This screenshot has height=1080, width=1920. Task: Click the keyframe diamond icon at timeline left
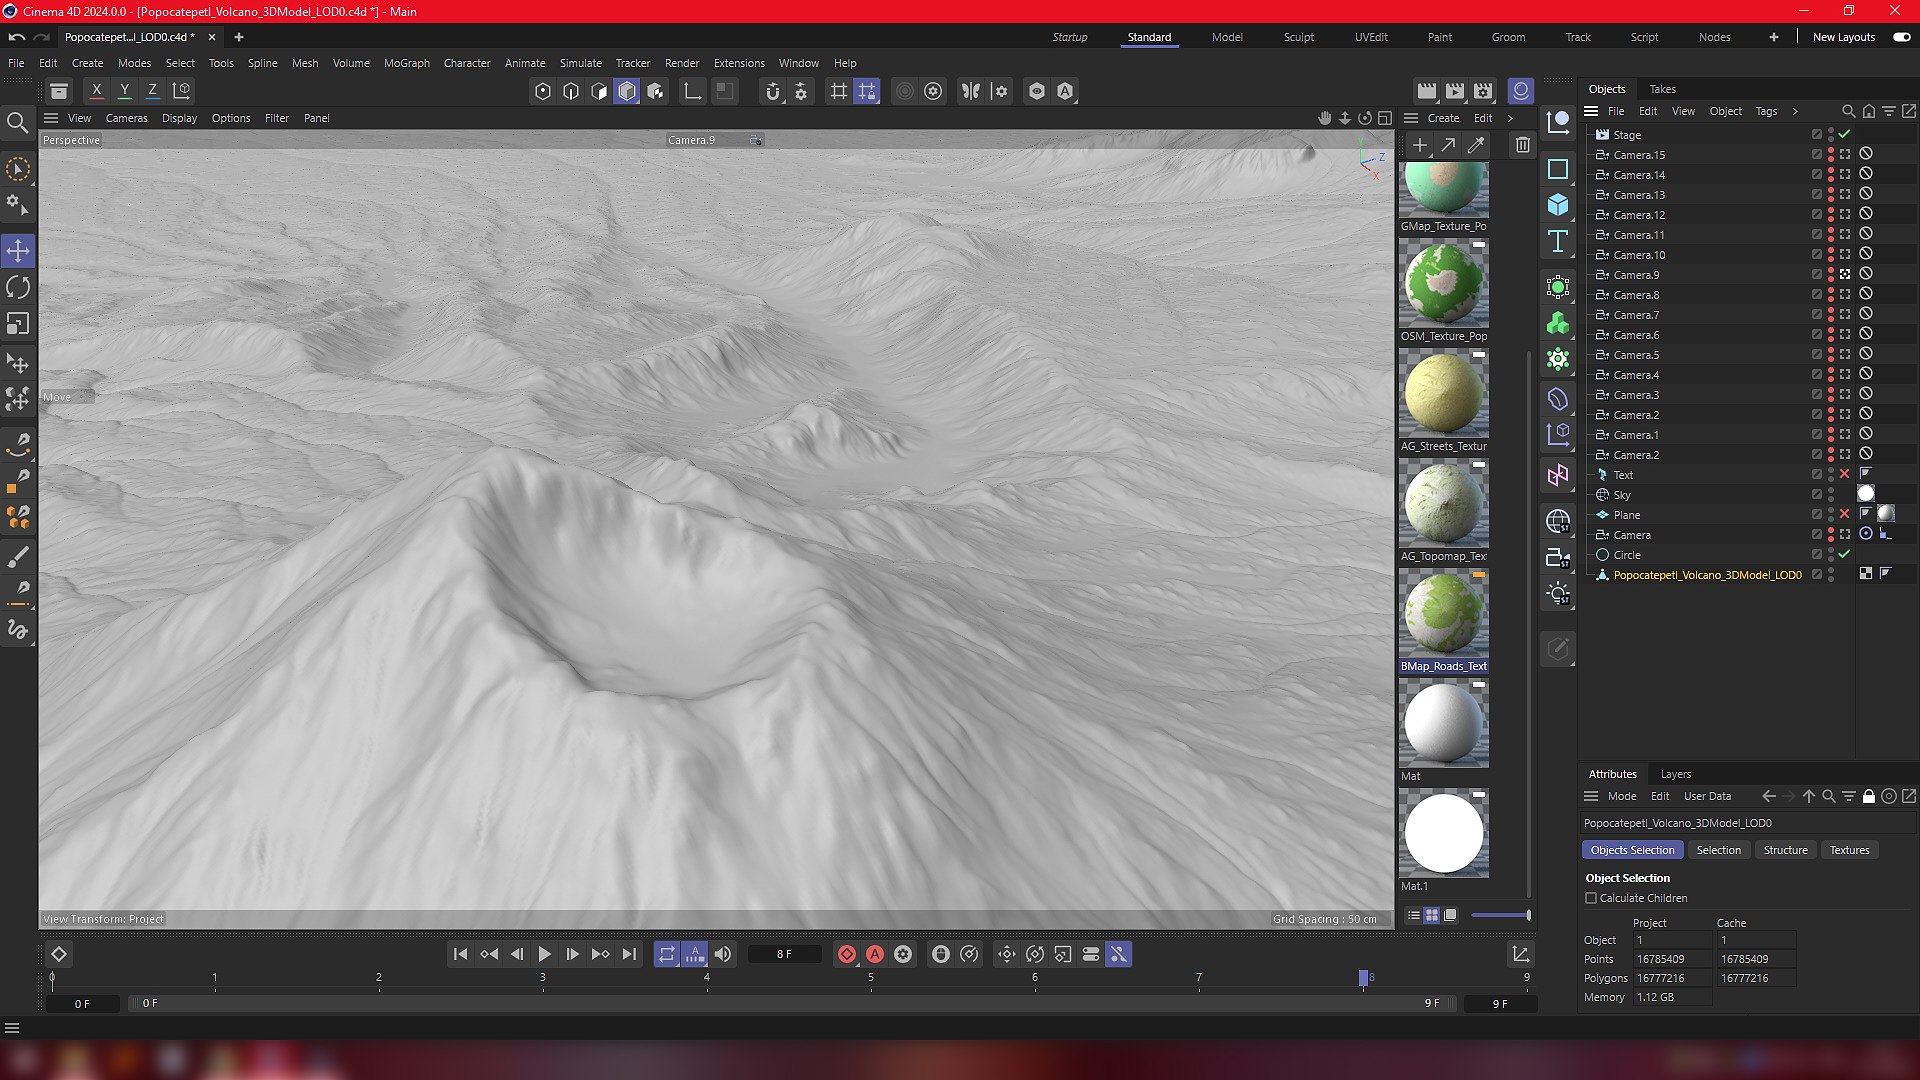pyautogui.click(x=59, y=954)
